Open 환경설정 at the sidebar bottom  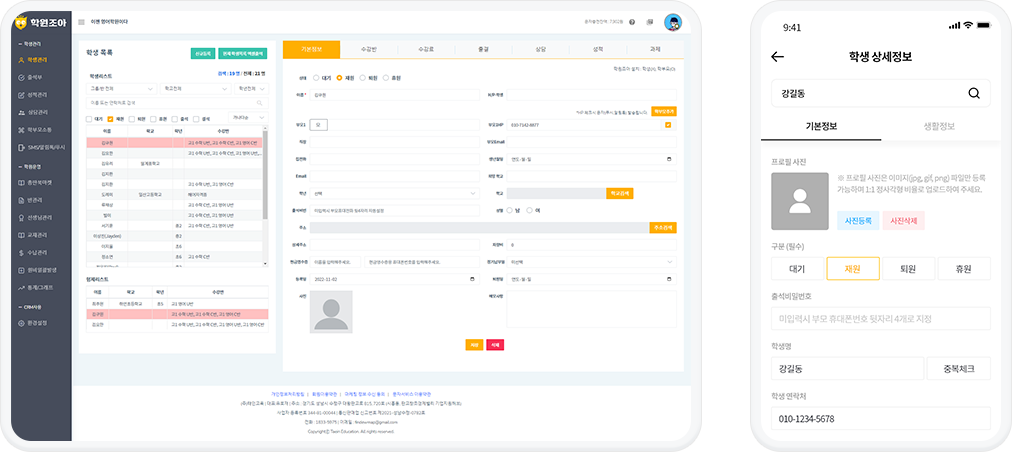(x=36, y=323)
